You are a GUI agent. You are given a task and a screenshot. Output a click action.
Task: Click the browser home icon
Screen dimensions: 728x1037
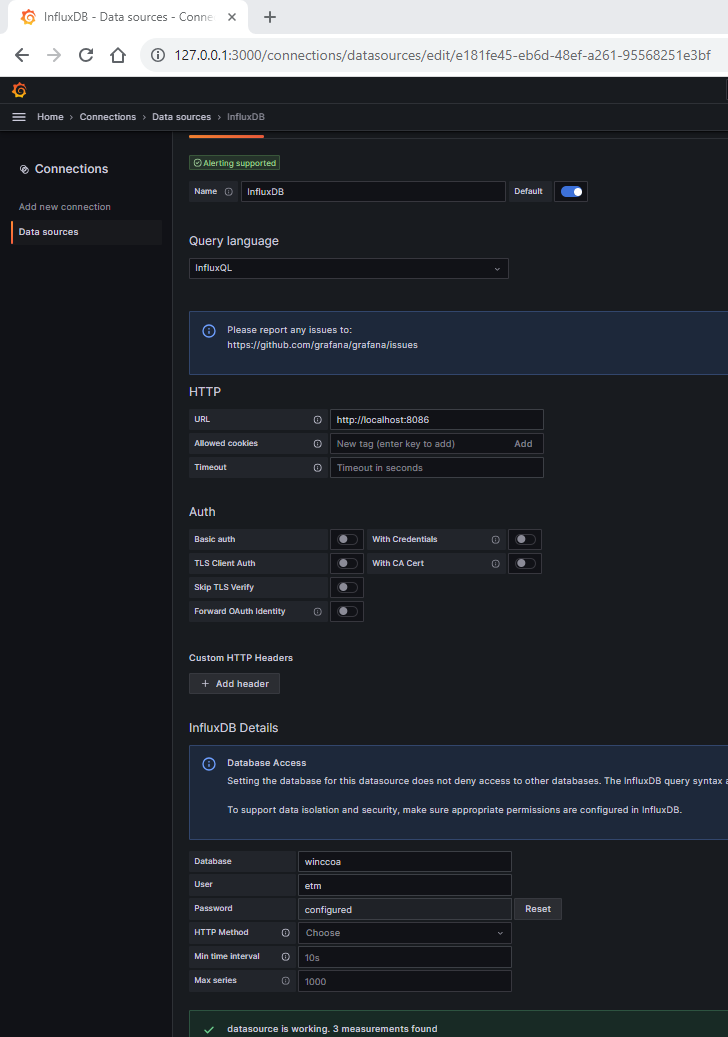[118, 55]
